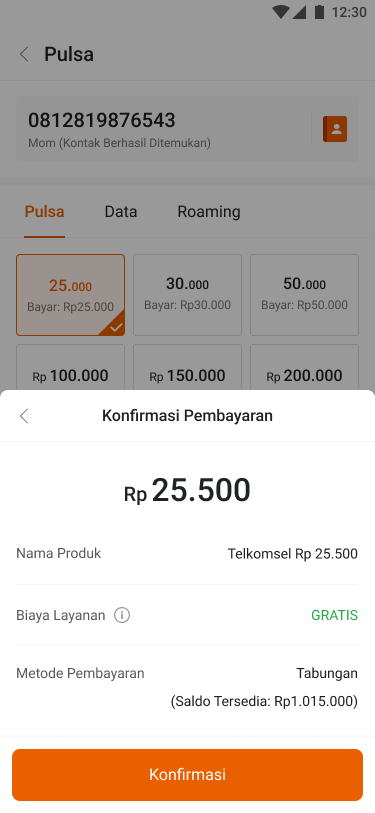Tap the Biaya Layanan info icon
The height and width of the screenshot is (813, 375).
click(122, 615)
